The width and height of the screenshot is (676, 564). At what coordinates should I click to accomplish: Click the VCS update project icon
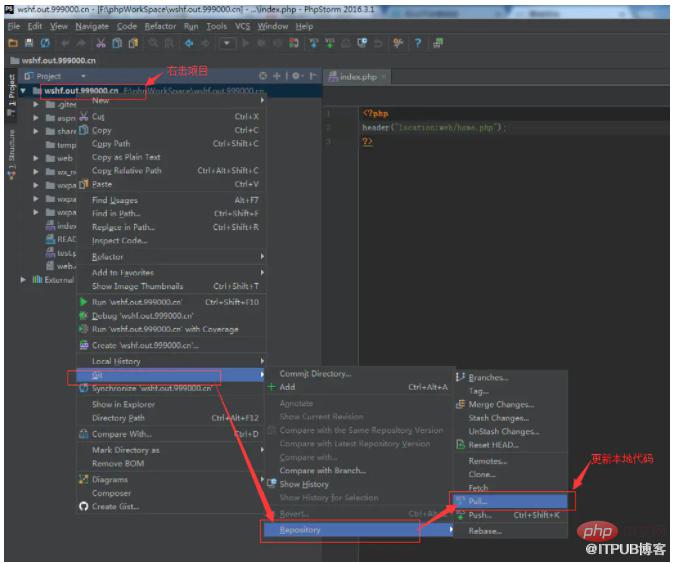[314, 43]
